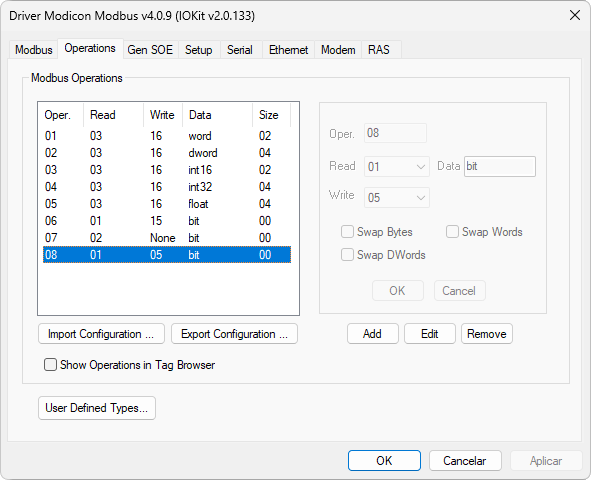Image resolution: width=591 pixels, height=480 pixels.
Task: Click Export Configuration button
Action: pyautogui.click(x=234, y=334)
